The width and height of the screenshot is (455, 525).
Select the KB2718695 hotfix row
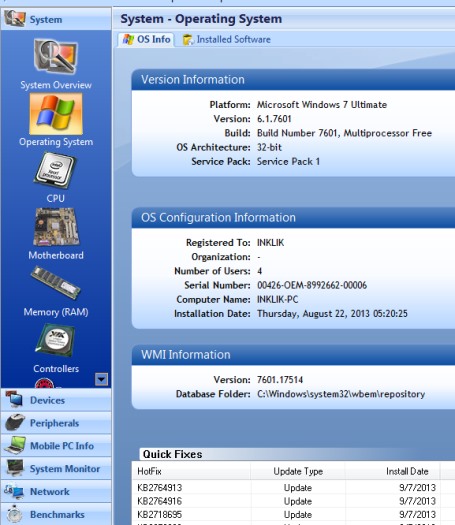pyautogui.click(x=293, y=514)
